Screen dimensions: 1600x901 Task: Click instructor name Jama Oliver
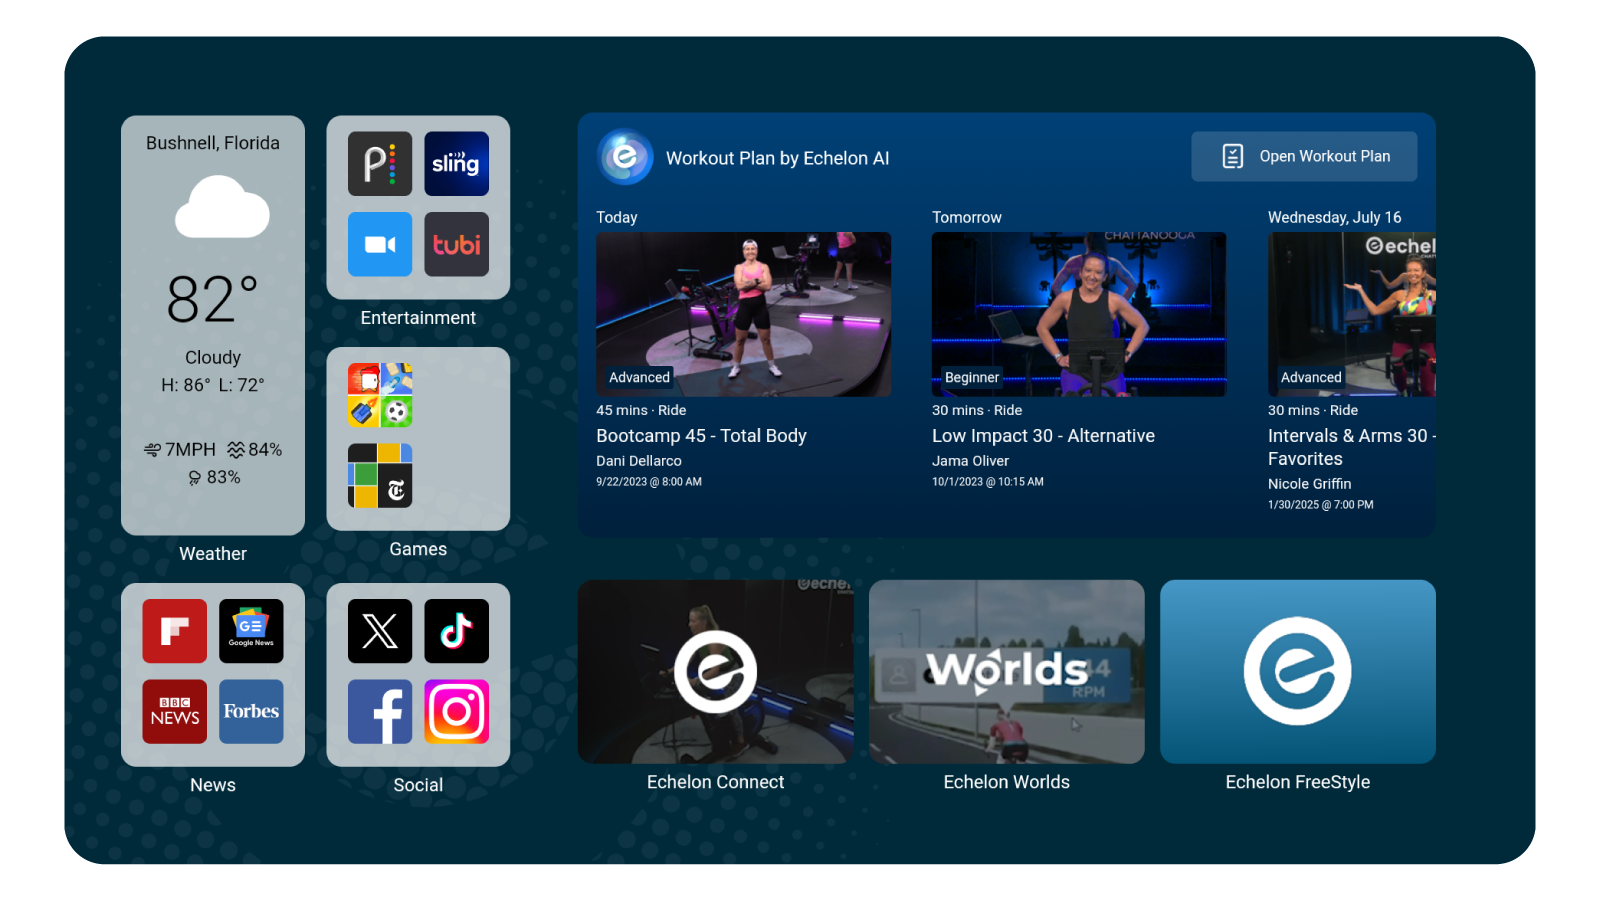point(970,461)
